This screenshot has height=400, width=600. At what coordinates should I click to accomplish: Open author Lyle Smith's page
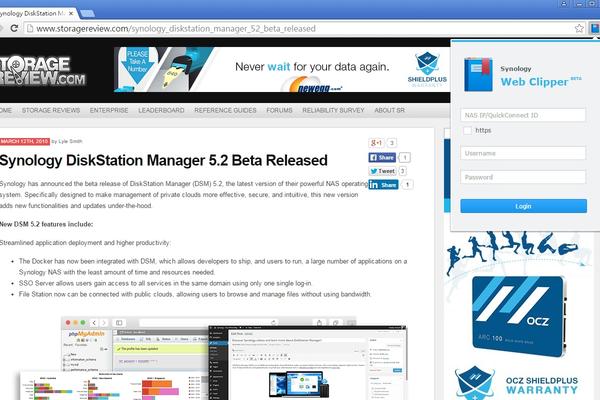pyautogui.click(x=70, y=141)
